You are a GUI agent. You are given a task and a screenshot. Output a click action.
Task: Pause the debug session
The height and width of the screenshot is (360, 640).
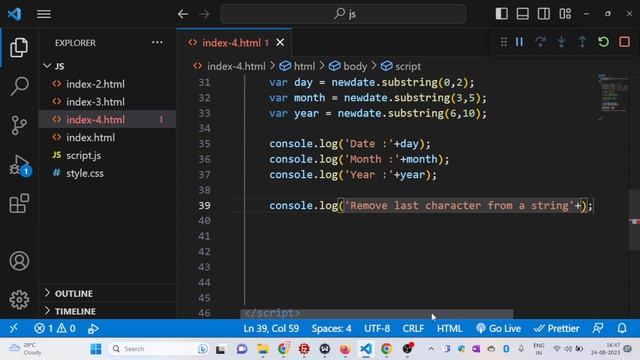(x=519, y=42)
